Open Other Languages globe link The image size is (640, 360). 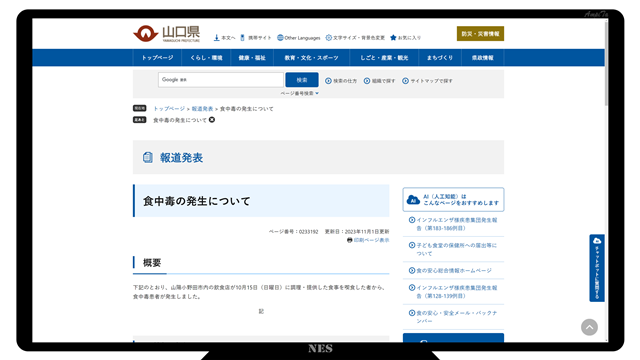click(299, 38)
